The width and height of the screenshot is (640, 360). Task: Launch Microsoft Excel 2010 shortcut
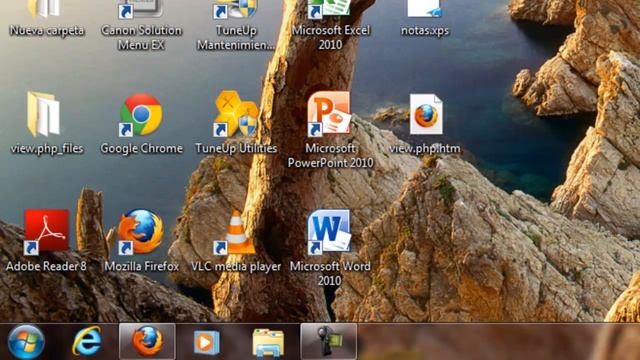click(x=330, y=9)
